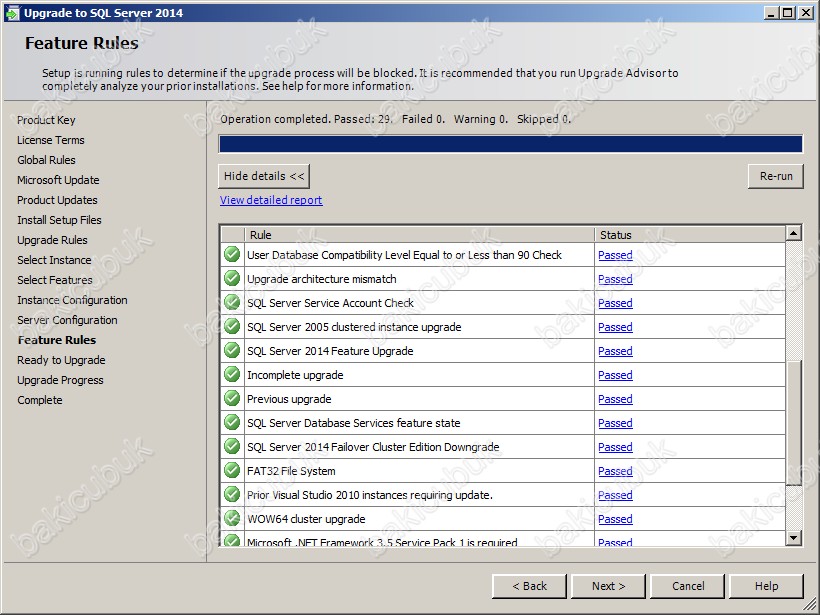The height and width of the screenshot is (615, 820).
Task: Open Help for the Feature Rules page
Action: tap(766, 586)
